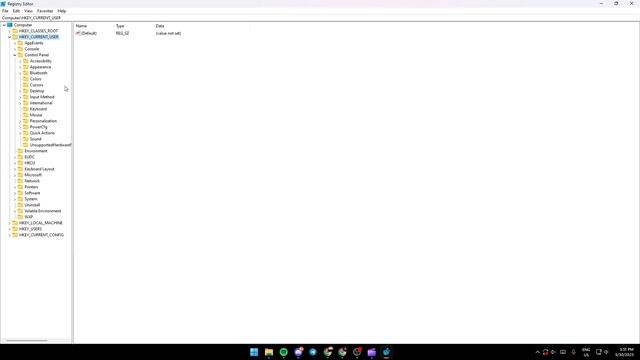This screenshot has height=360, width=640.
Task: Click the (value not set) data cell
Action: tap(168, 33)
